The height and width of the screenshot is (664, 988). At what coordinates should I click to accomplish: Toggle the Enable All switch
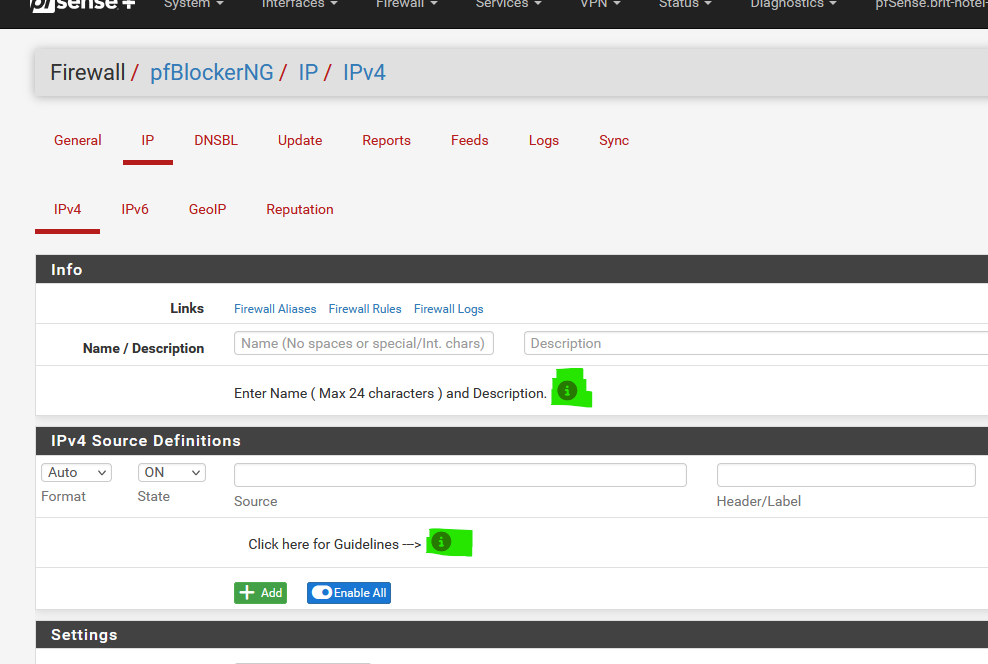[x=348, y=593]
